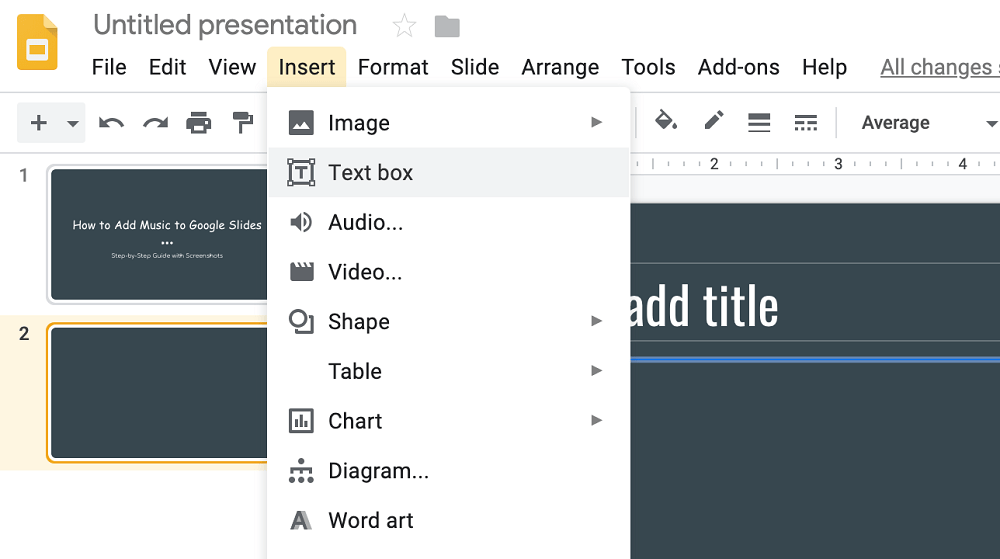Click the All changes saved link
This screenshot has height=559, width=1000.
(940, 67)
